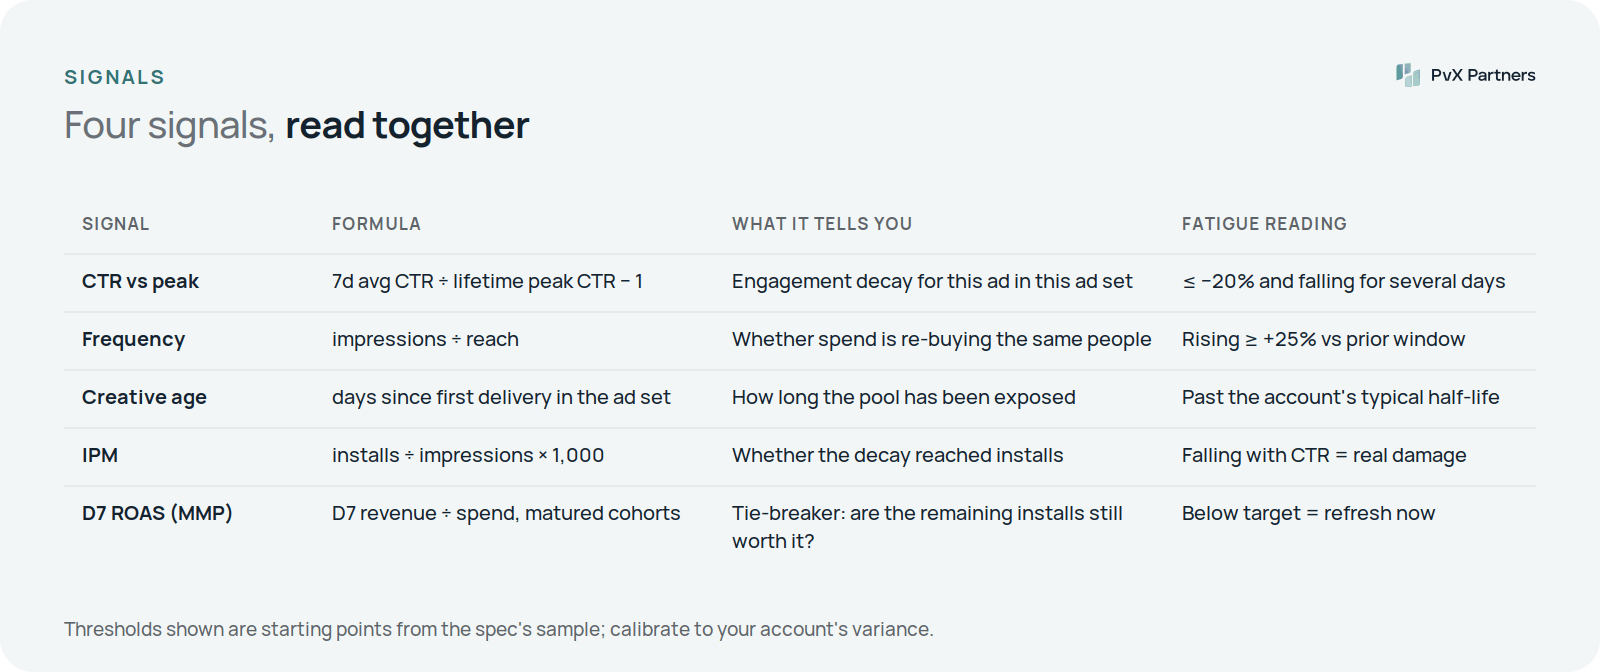Click the 'impressions ÷ reach' formula cell
Screen dimensions: 1600x672
coord(426,340)
